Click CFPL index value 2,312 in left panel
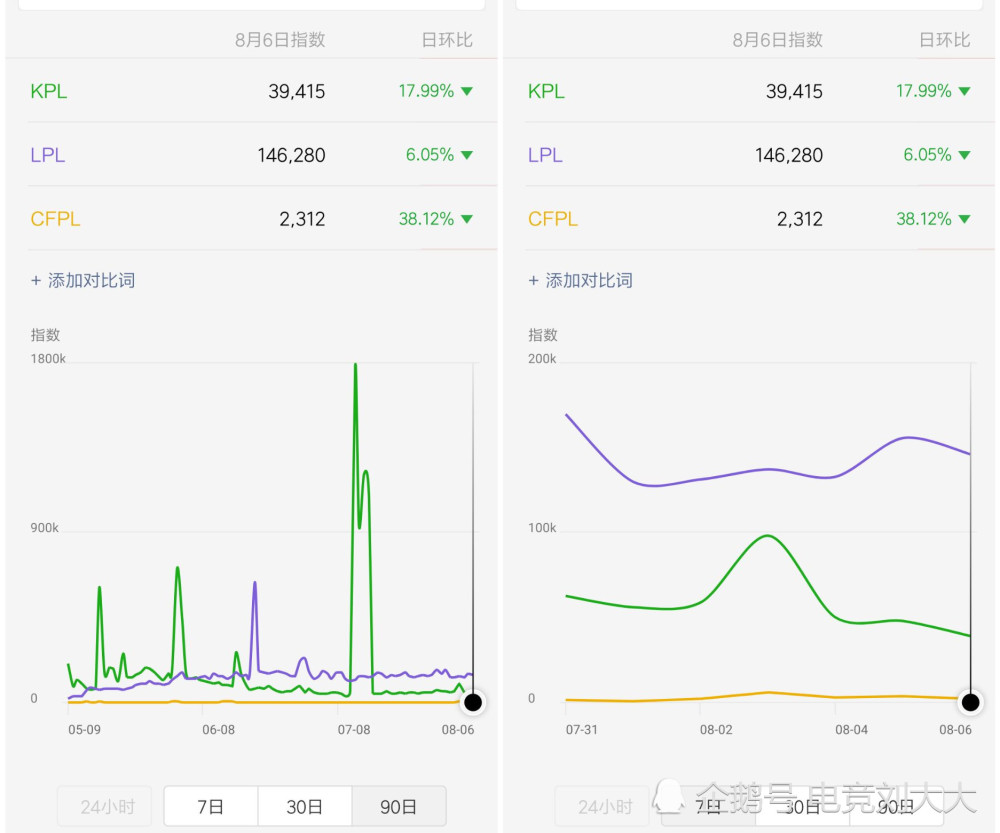 point(302,219)
